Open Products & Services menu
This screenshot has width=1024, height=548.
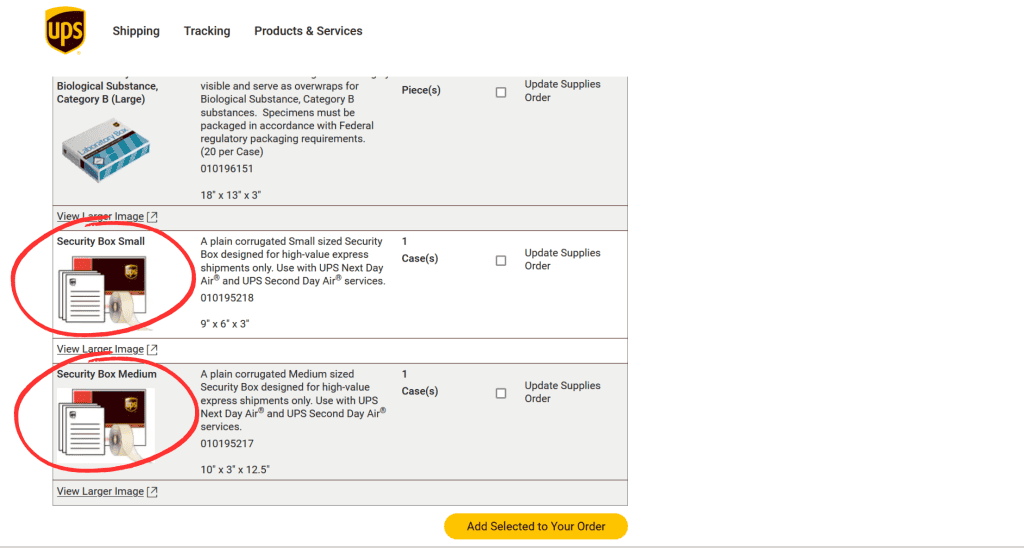(308, 31)
